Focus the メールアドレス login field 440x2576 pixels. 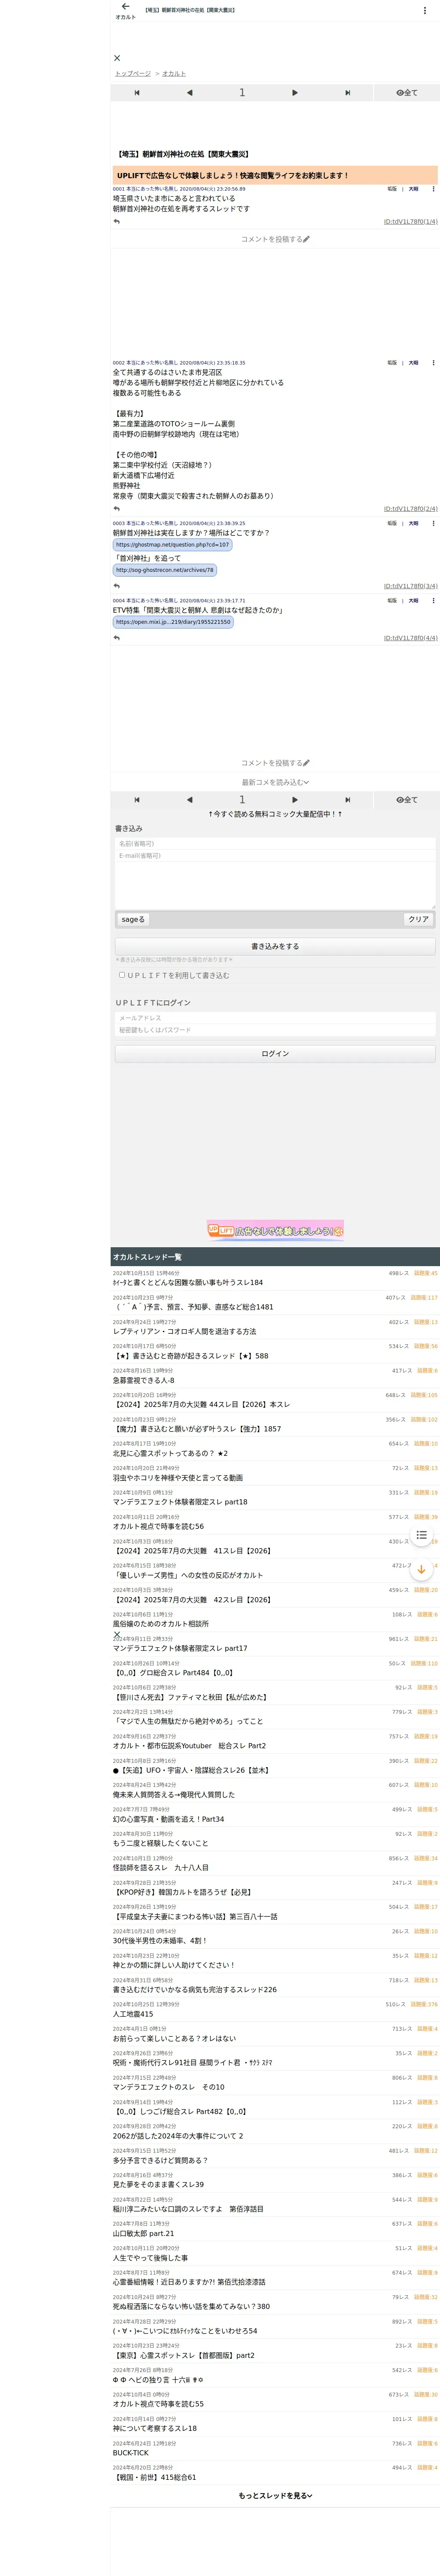(x=275, y=1018)
